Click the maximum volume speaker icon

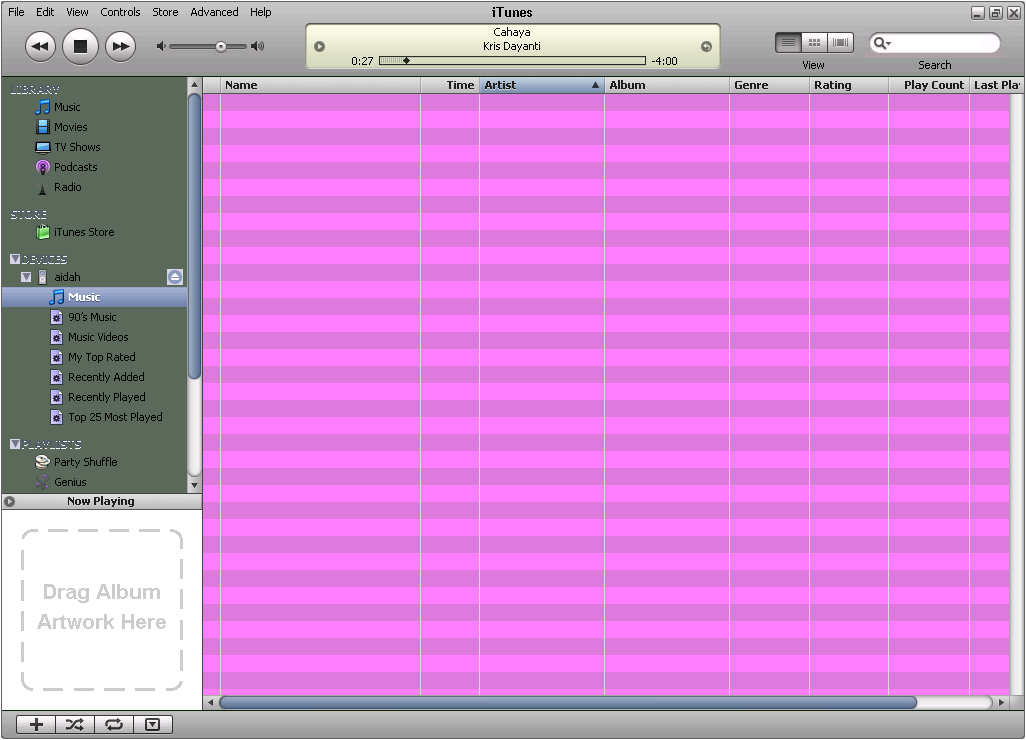point(258,46)
